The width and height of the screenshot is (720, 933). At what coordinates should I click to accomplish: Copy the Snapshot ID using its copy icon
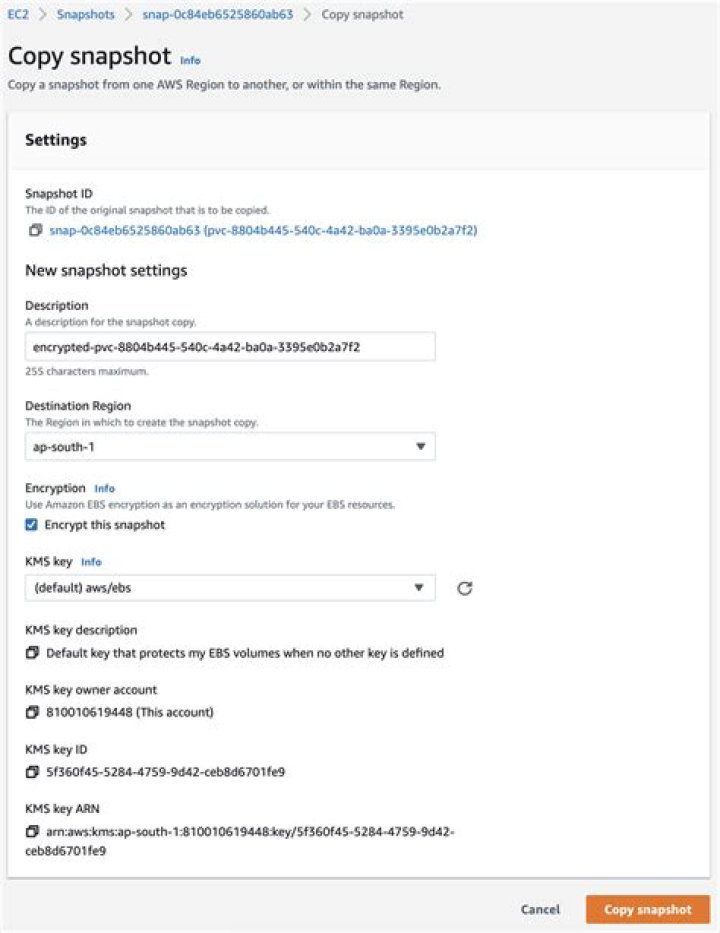tap(35, 231)
